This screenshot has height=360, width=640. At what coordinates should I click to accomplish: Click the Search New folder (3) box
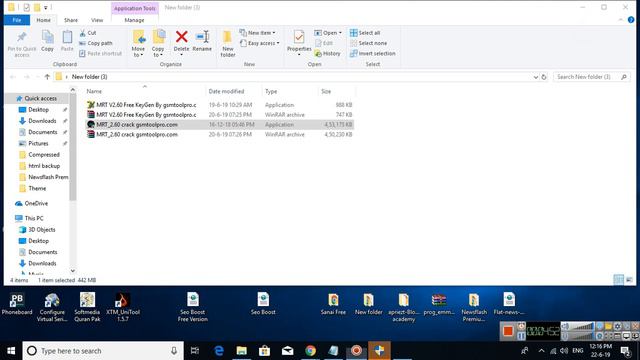click(591, 77)
